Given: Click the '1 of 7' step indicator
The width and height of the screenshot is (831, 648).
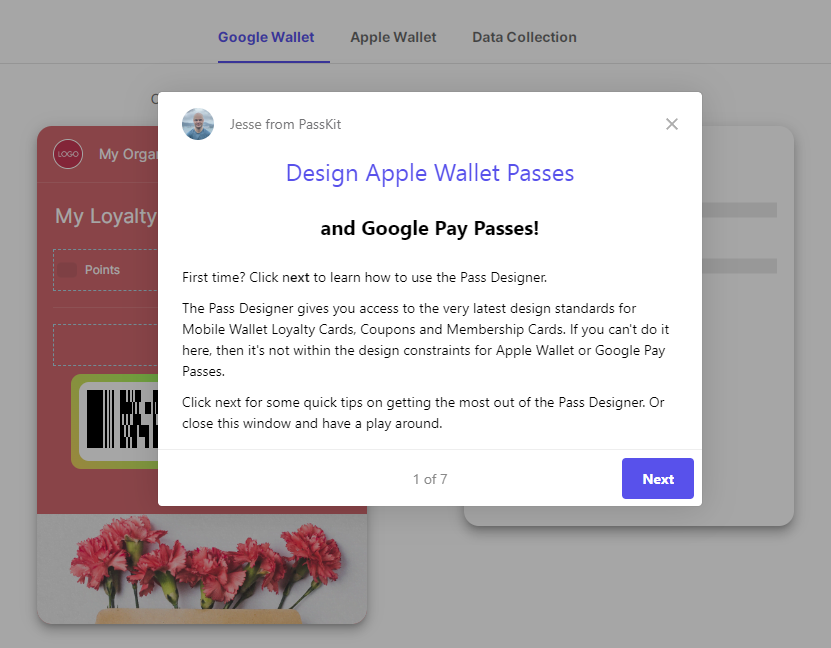Looking at the screenshot, I should tap(430, 479).
